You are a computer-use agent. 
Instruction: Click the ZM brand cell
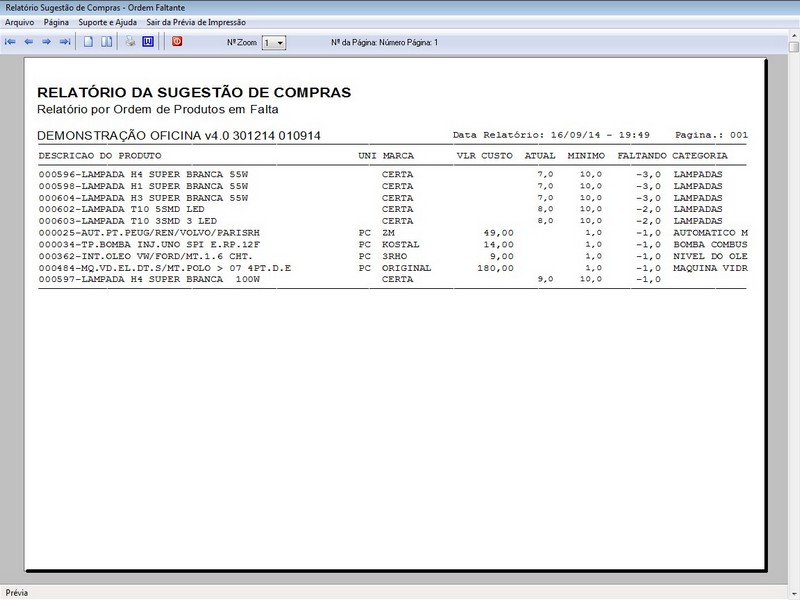tap(388, 233)
